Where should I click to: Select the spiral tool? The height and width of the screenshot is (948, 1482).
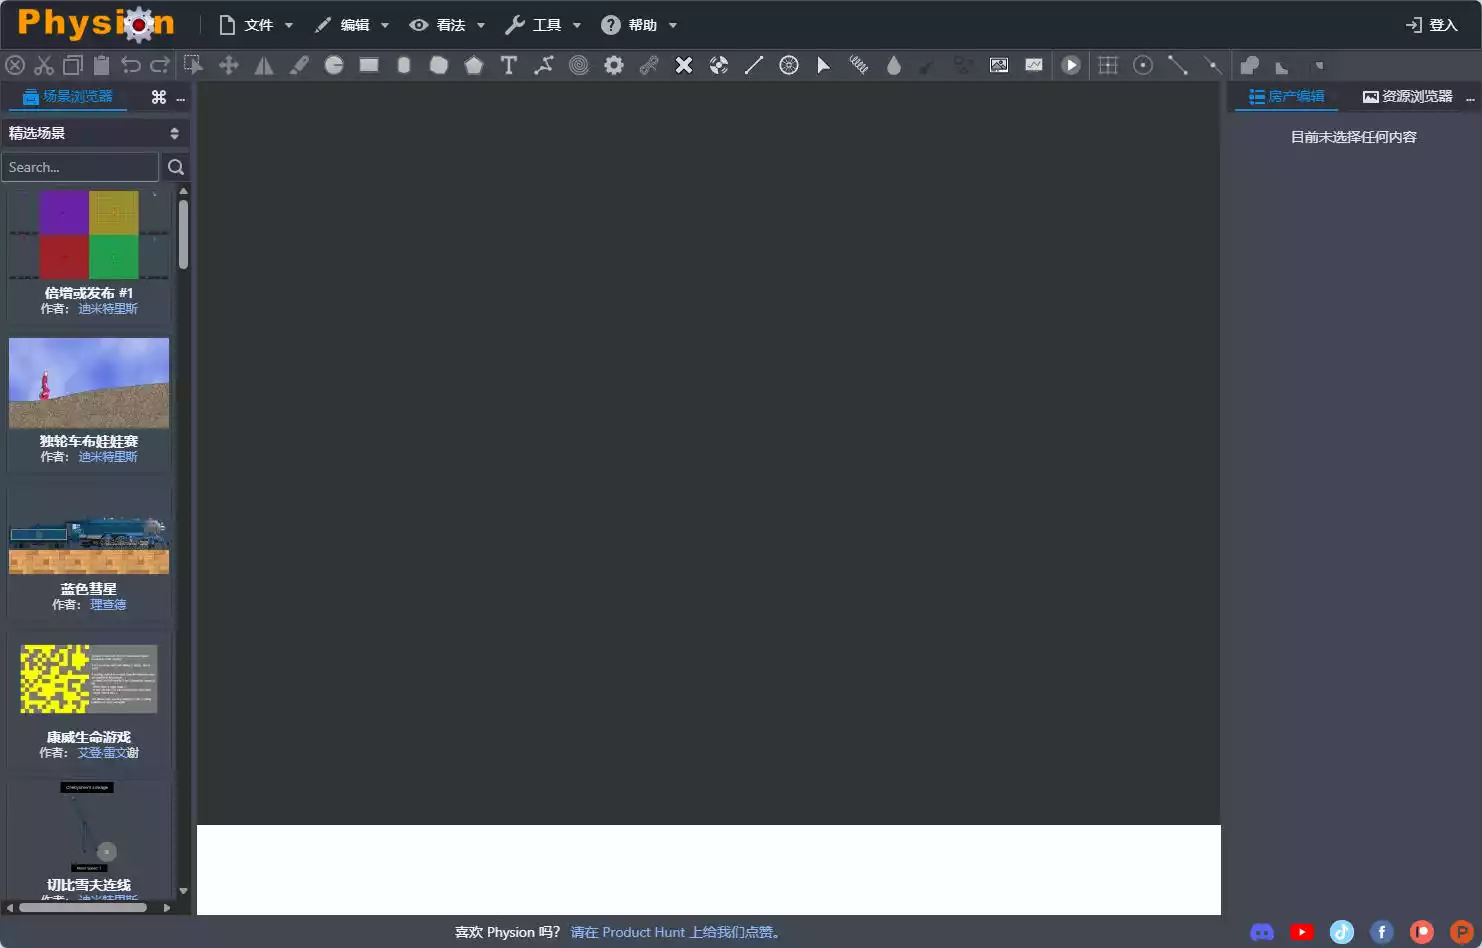(579, 65)
